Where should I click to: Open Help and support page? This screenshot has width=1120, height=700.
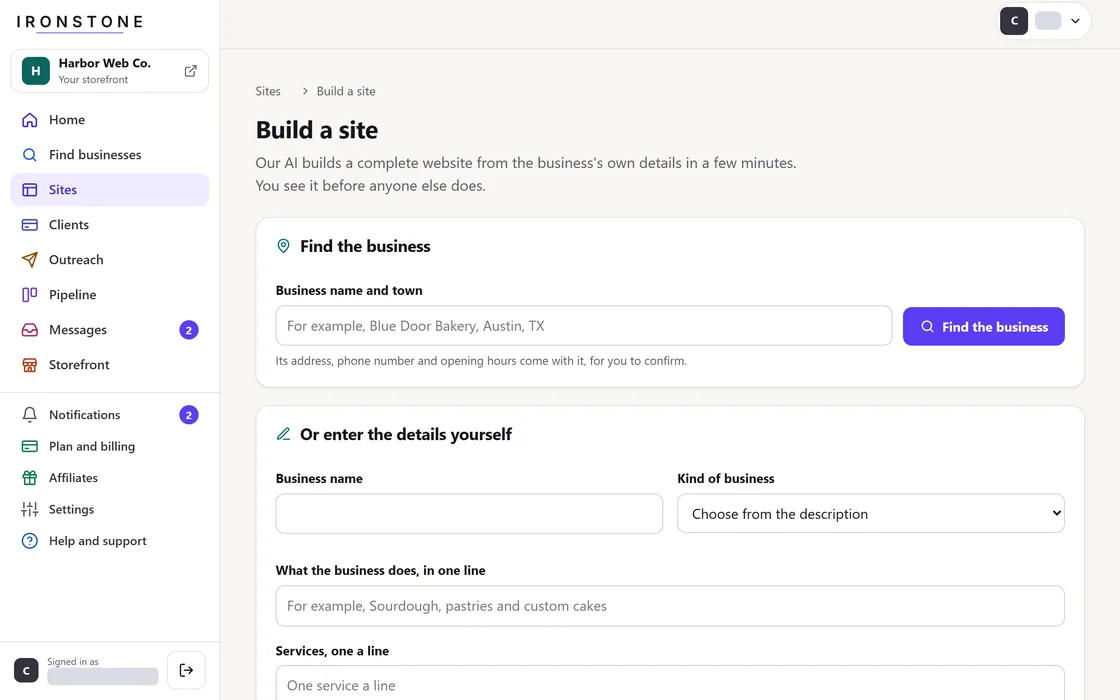point(110,541)
